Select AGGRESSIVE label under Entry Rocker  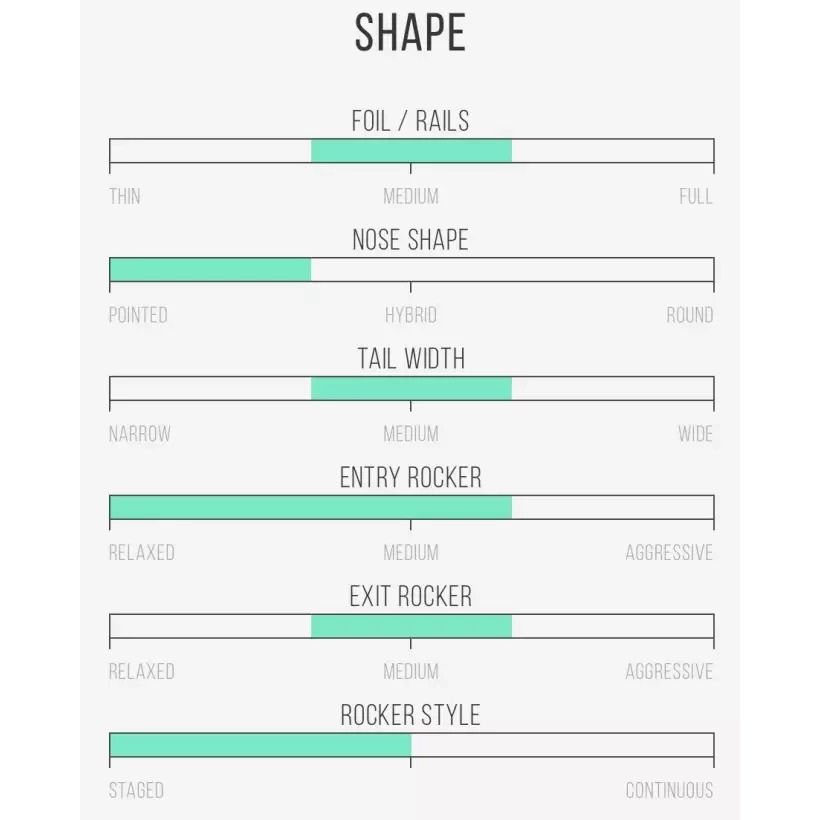[669, 553]
